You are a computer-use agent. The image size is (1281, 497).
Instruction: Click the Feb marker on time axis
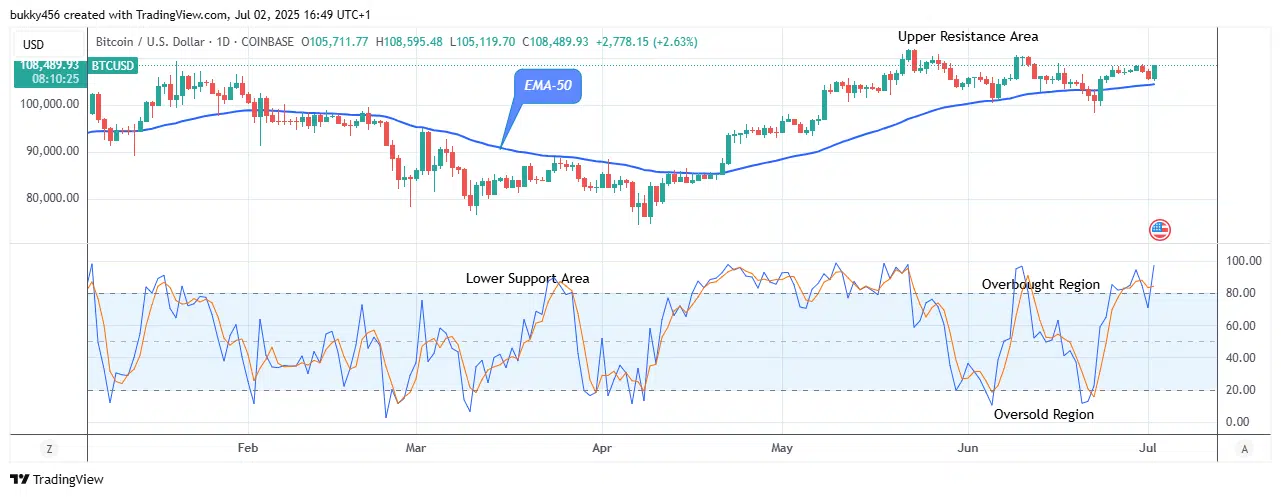(x=248, y=448)
